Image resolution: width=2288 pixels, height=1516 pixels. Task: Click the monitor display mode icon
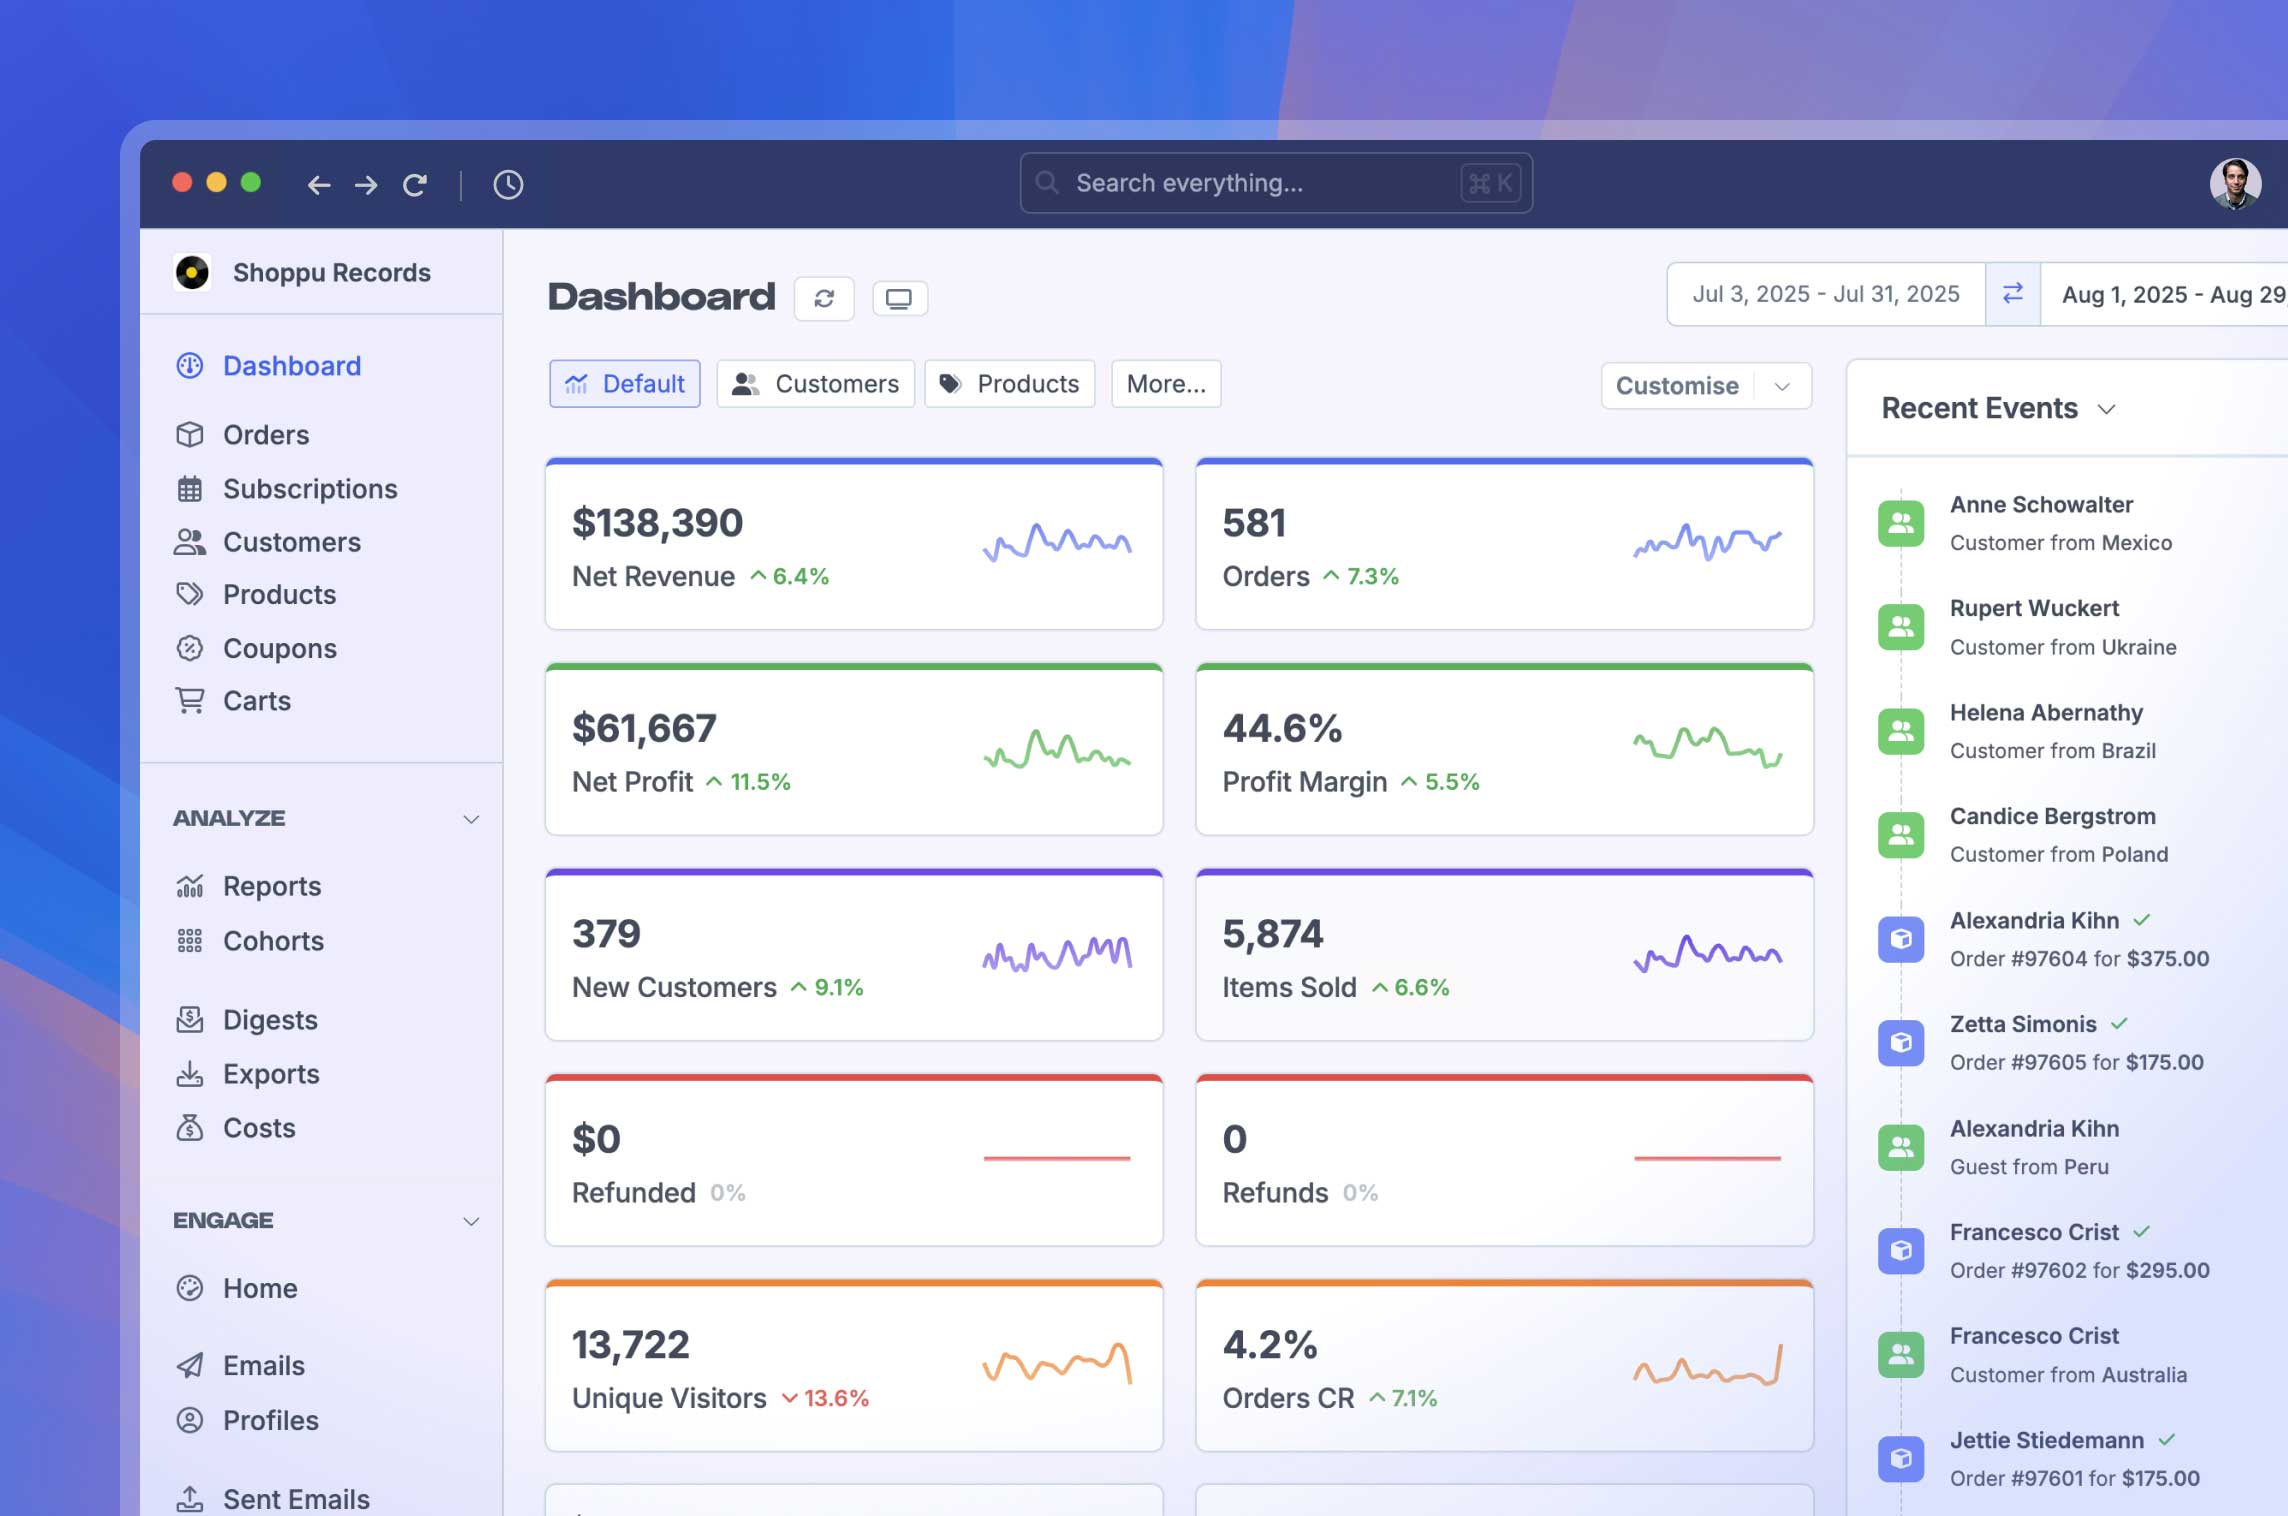pos(899,299)
